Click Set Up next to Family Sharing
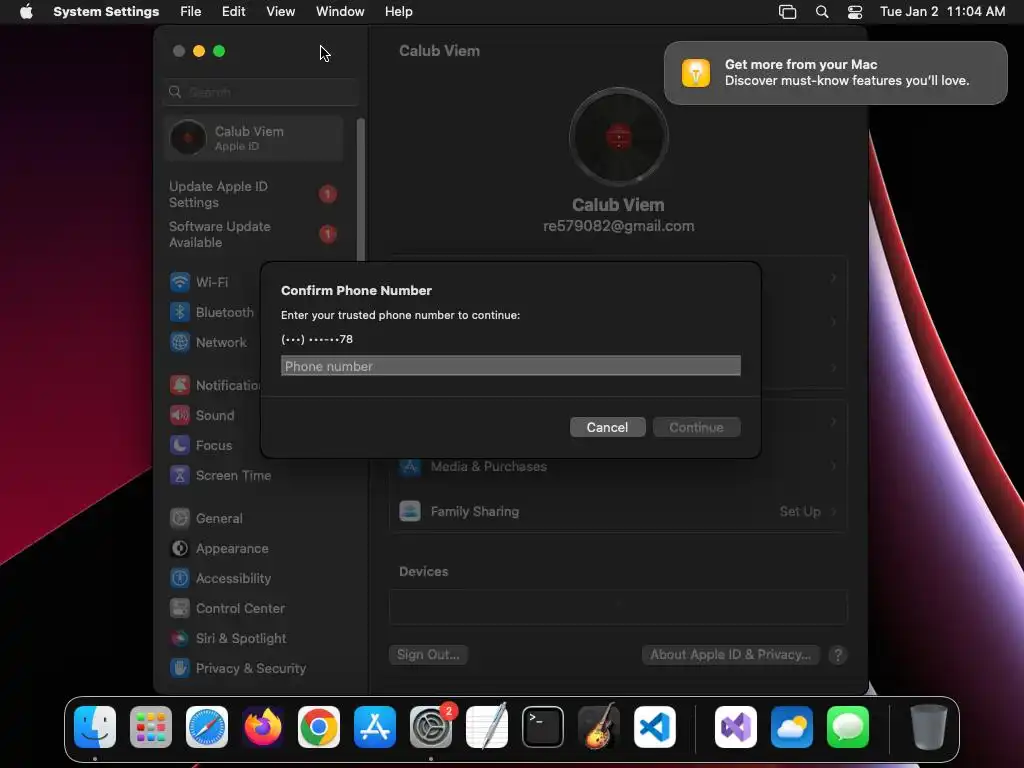 tap(800, 511)
